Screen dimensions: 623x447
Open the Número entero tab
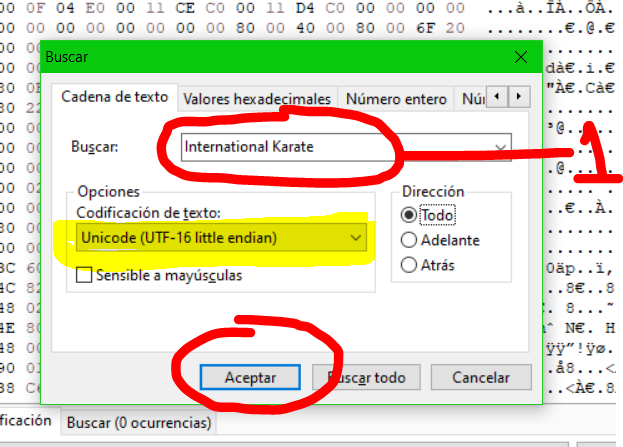click(396, 99)
